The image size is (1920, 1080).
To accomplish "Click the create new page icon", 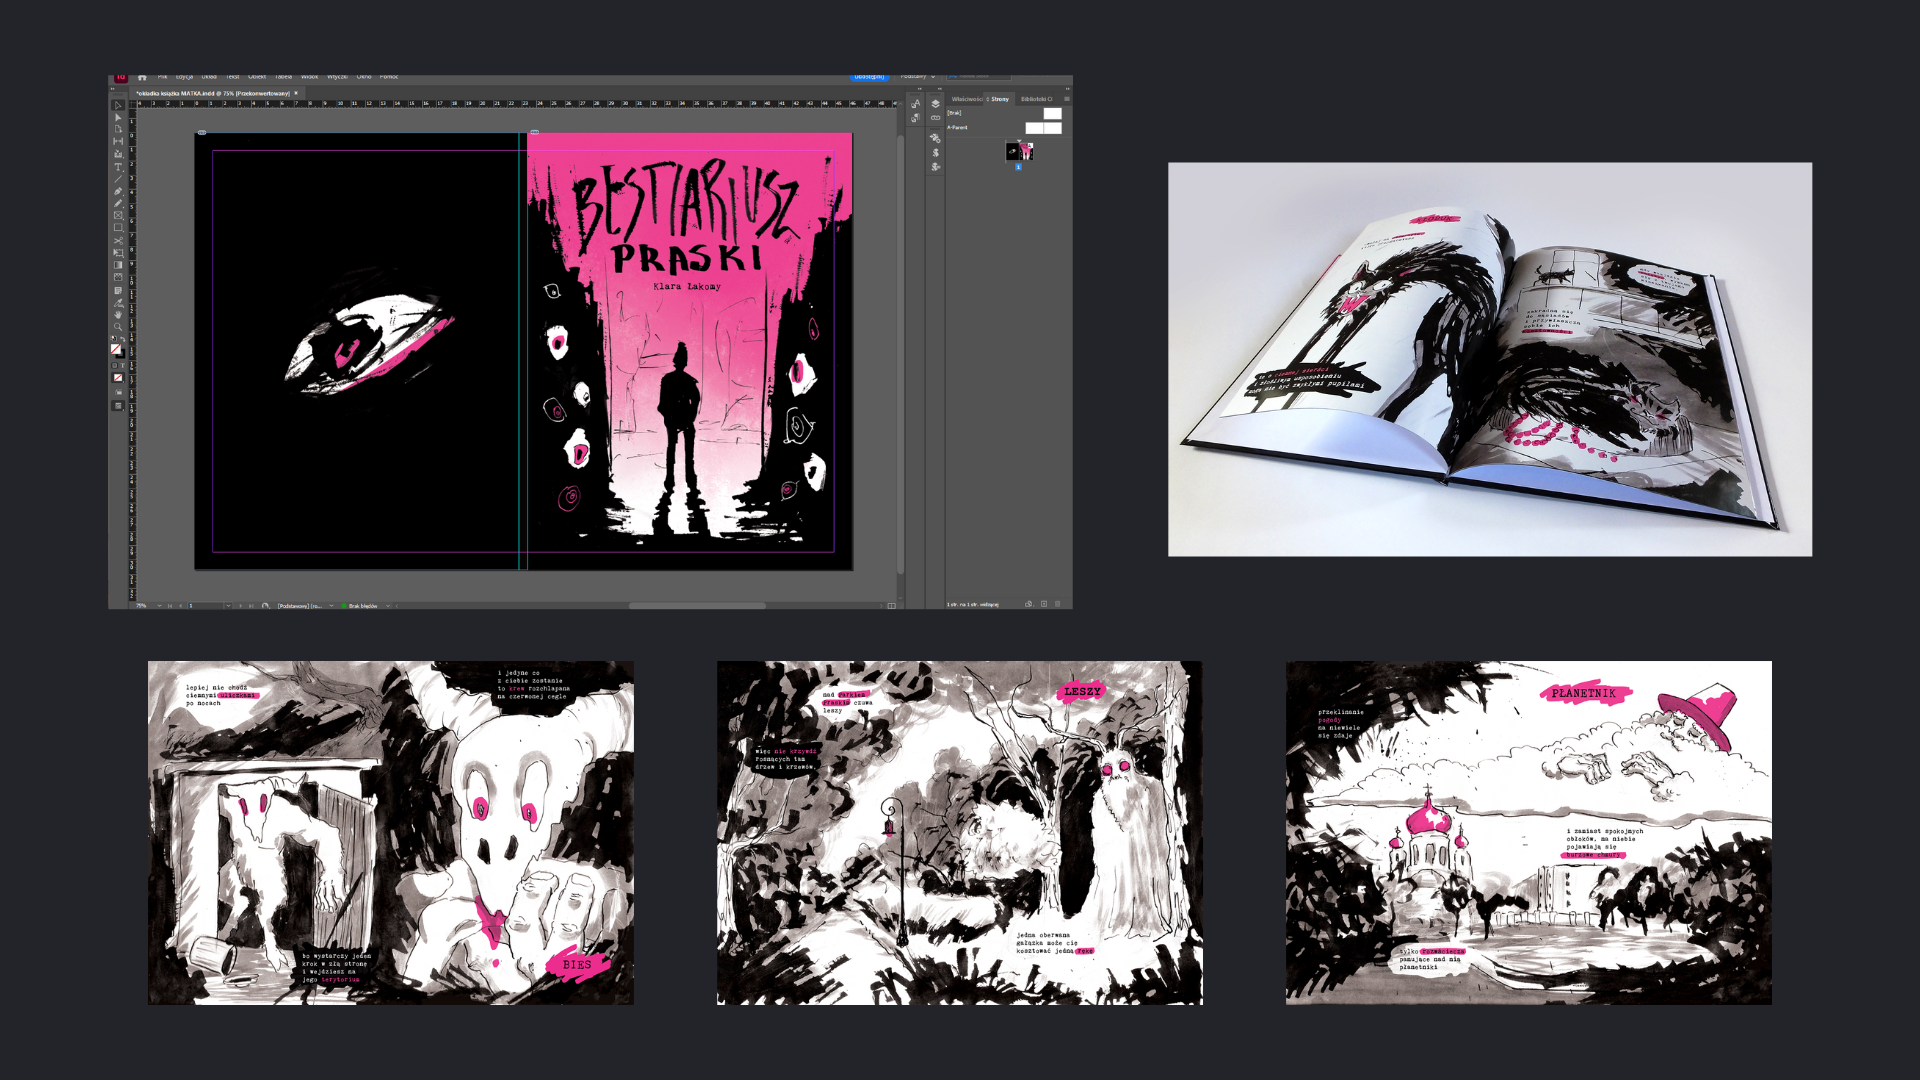I will pos(1044,604).
